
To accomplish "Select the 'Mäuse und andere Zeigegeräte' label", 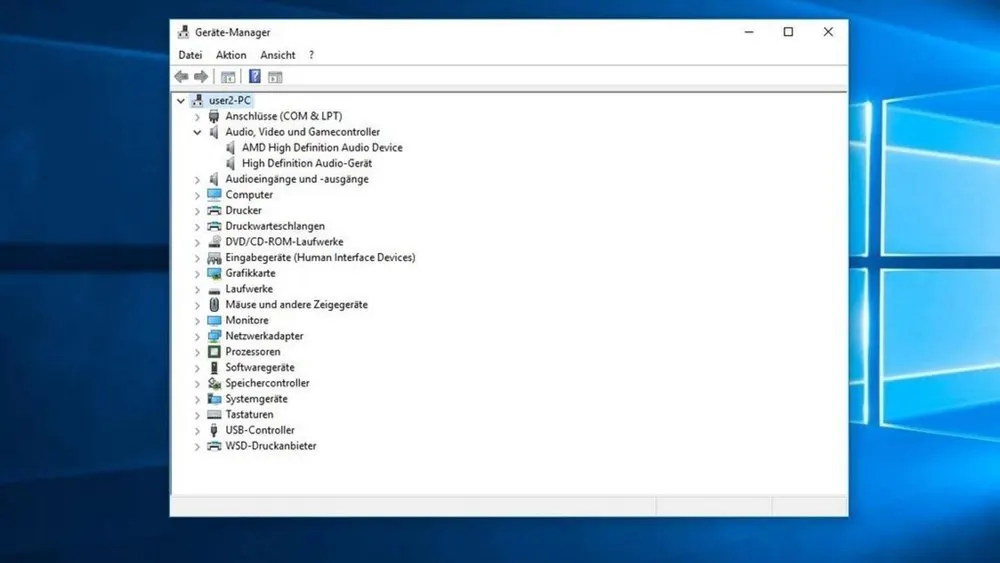I will 297,305.
